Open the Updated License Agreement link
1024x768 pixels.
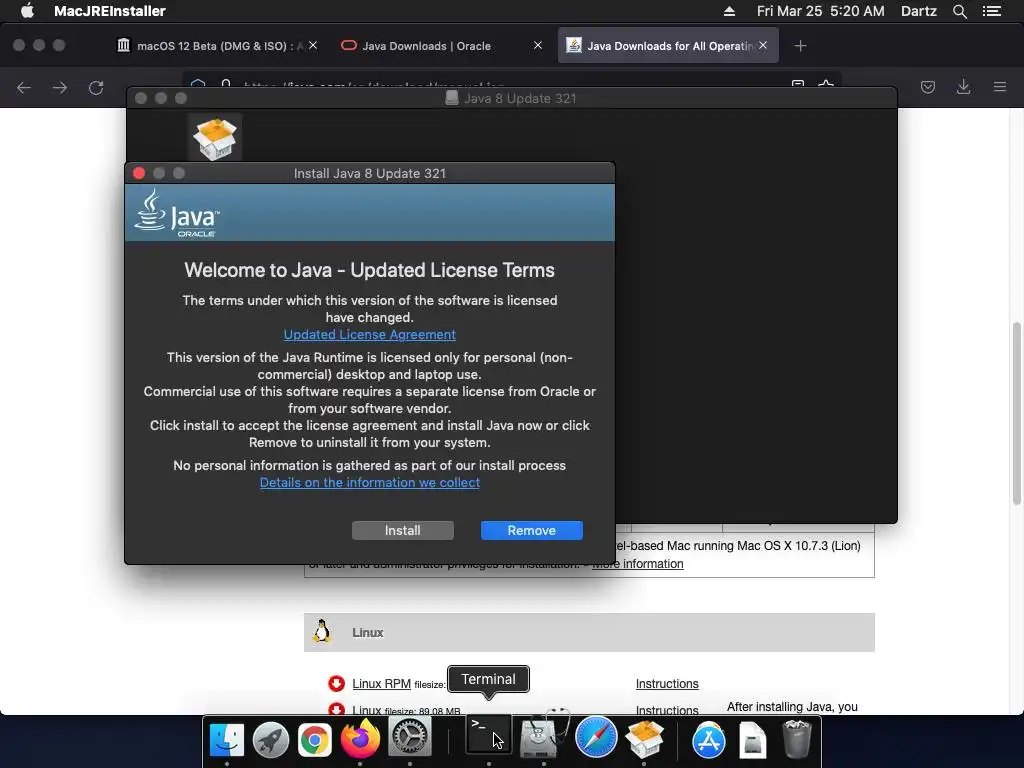coord(370,334)
